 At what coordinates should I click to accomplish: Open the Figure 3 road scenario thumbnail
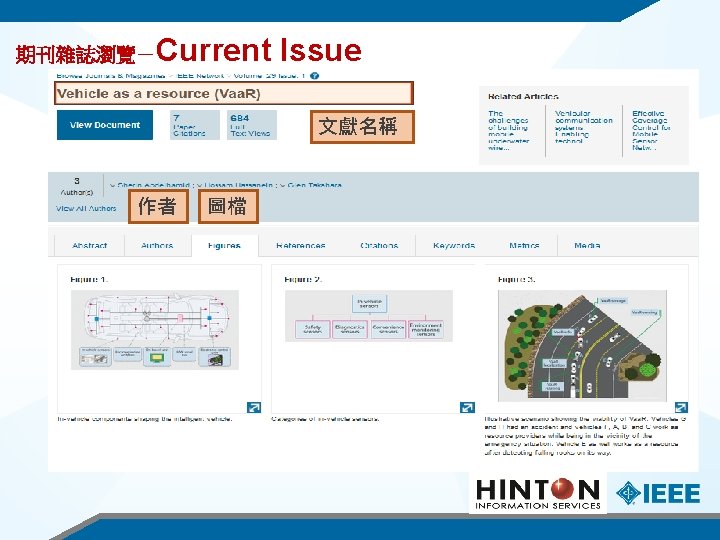coord(582,345)
